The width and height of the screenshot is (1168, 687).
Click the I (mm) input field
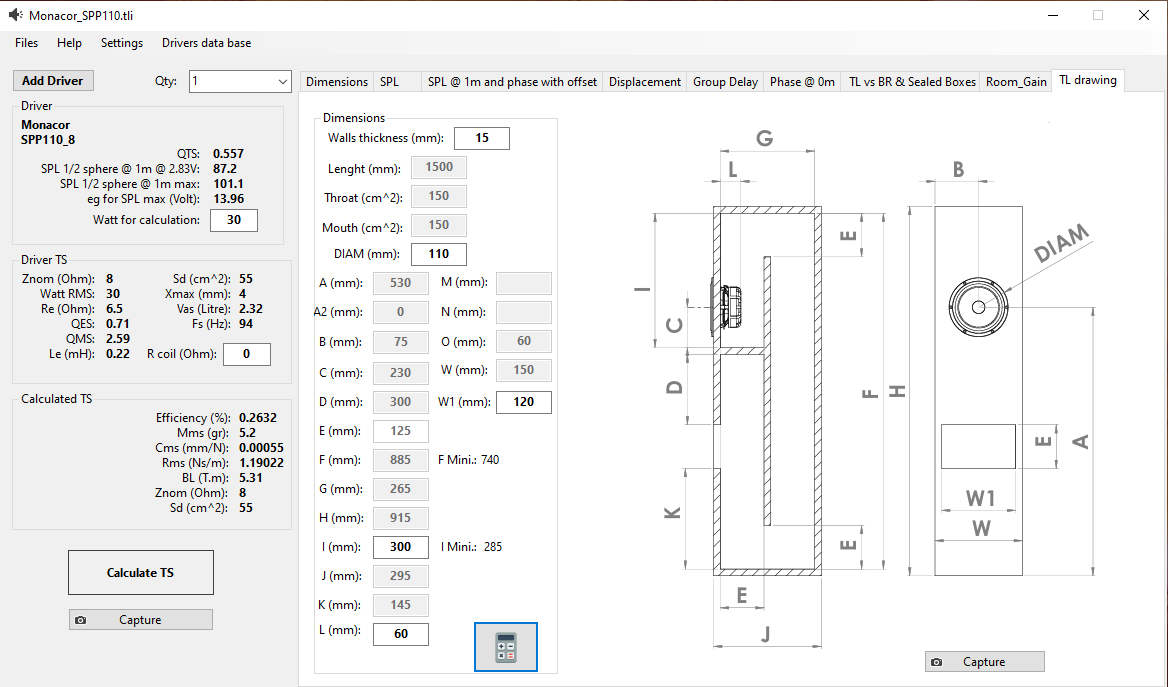click(x=401, y=547)
